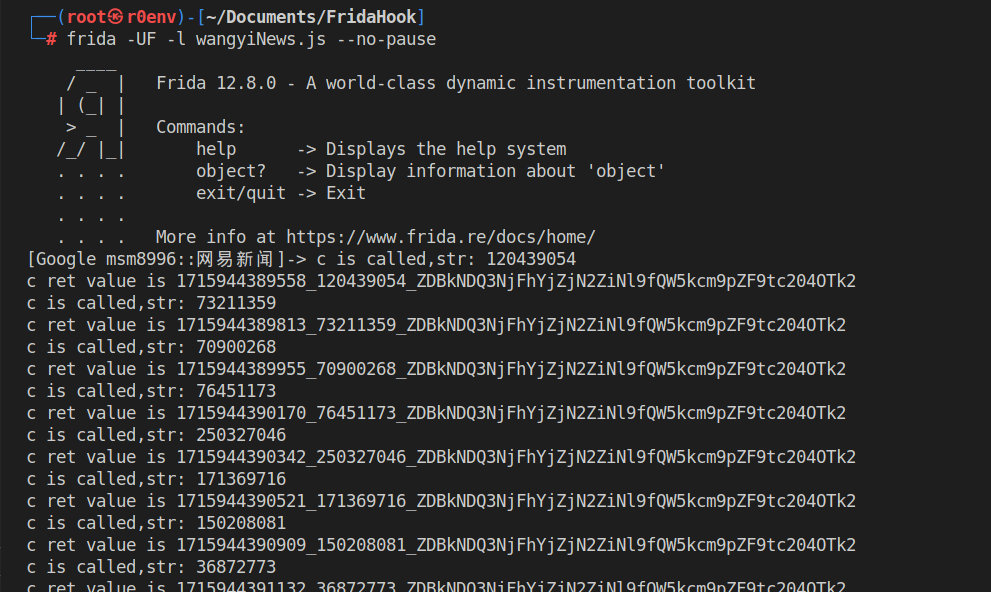The width and height of the screenshot is (991, 592).
Task: Click ret value line containing 1715944389813
Action: (436, 325)
